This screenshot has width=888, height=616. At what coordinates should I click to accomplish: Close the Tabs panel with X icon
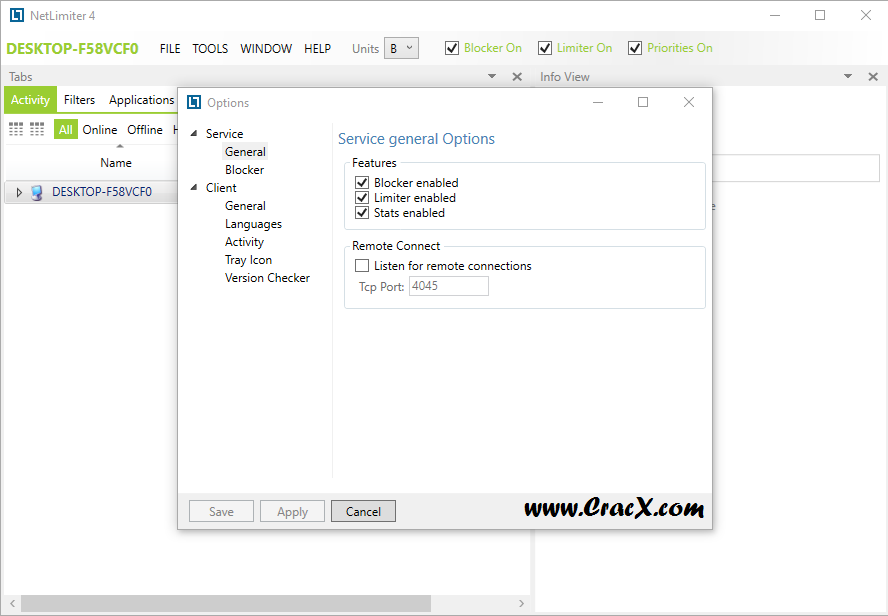coord(517,77)
